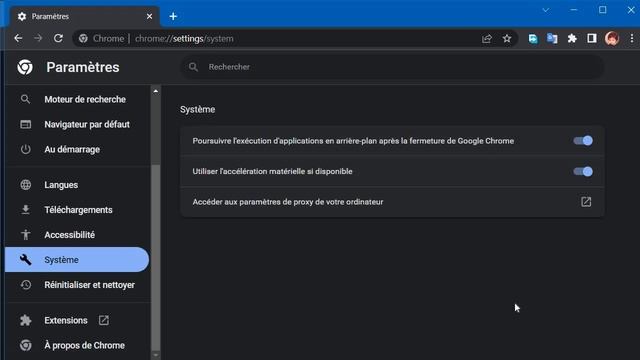Click the external-link icon next to Extensions

(x=104, y=320)
